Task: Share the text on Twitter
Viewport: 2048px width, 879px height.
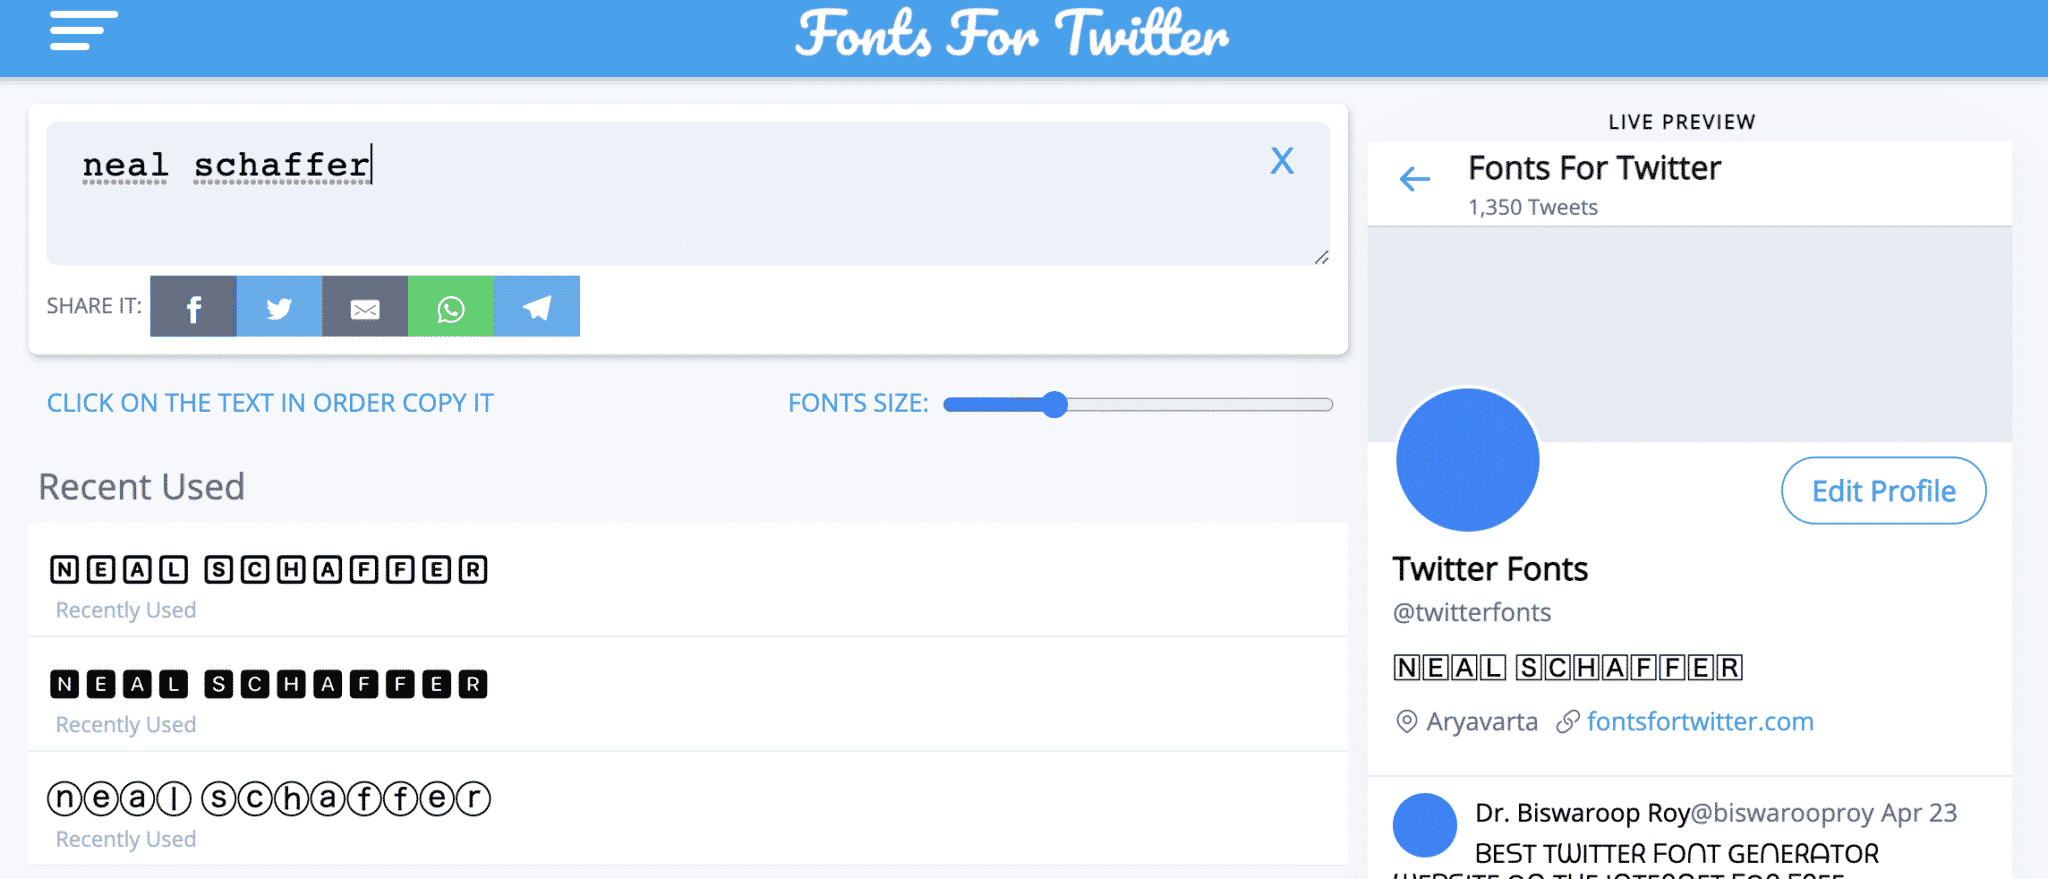Action: [279, 307]
